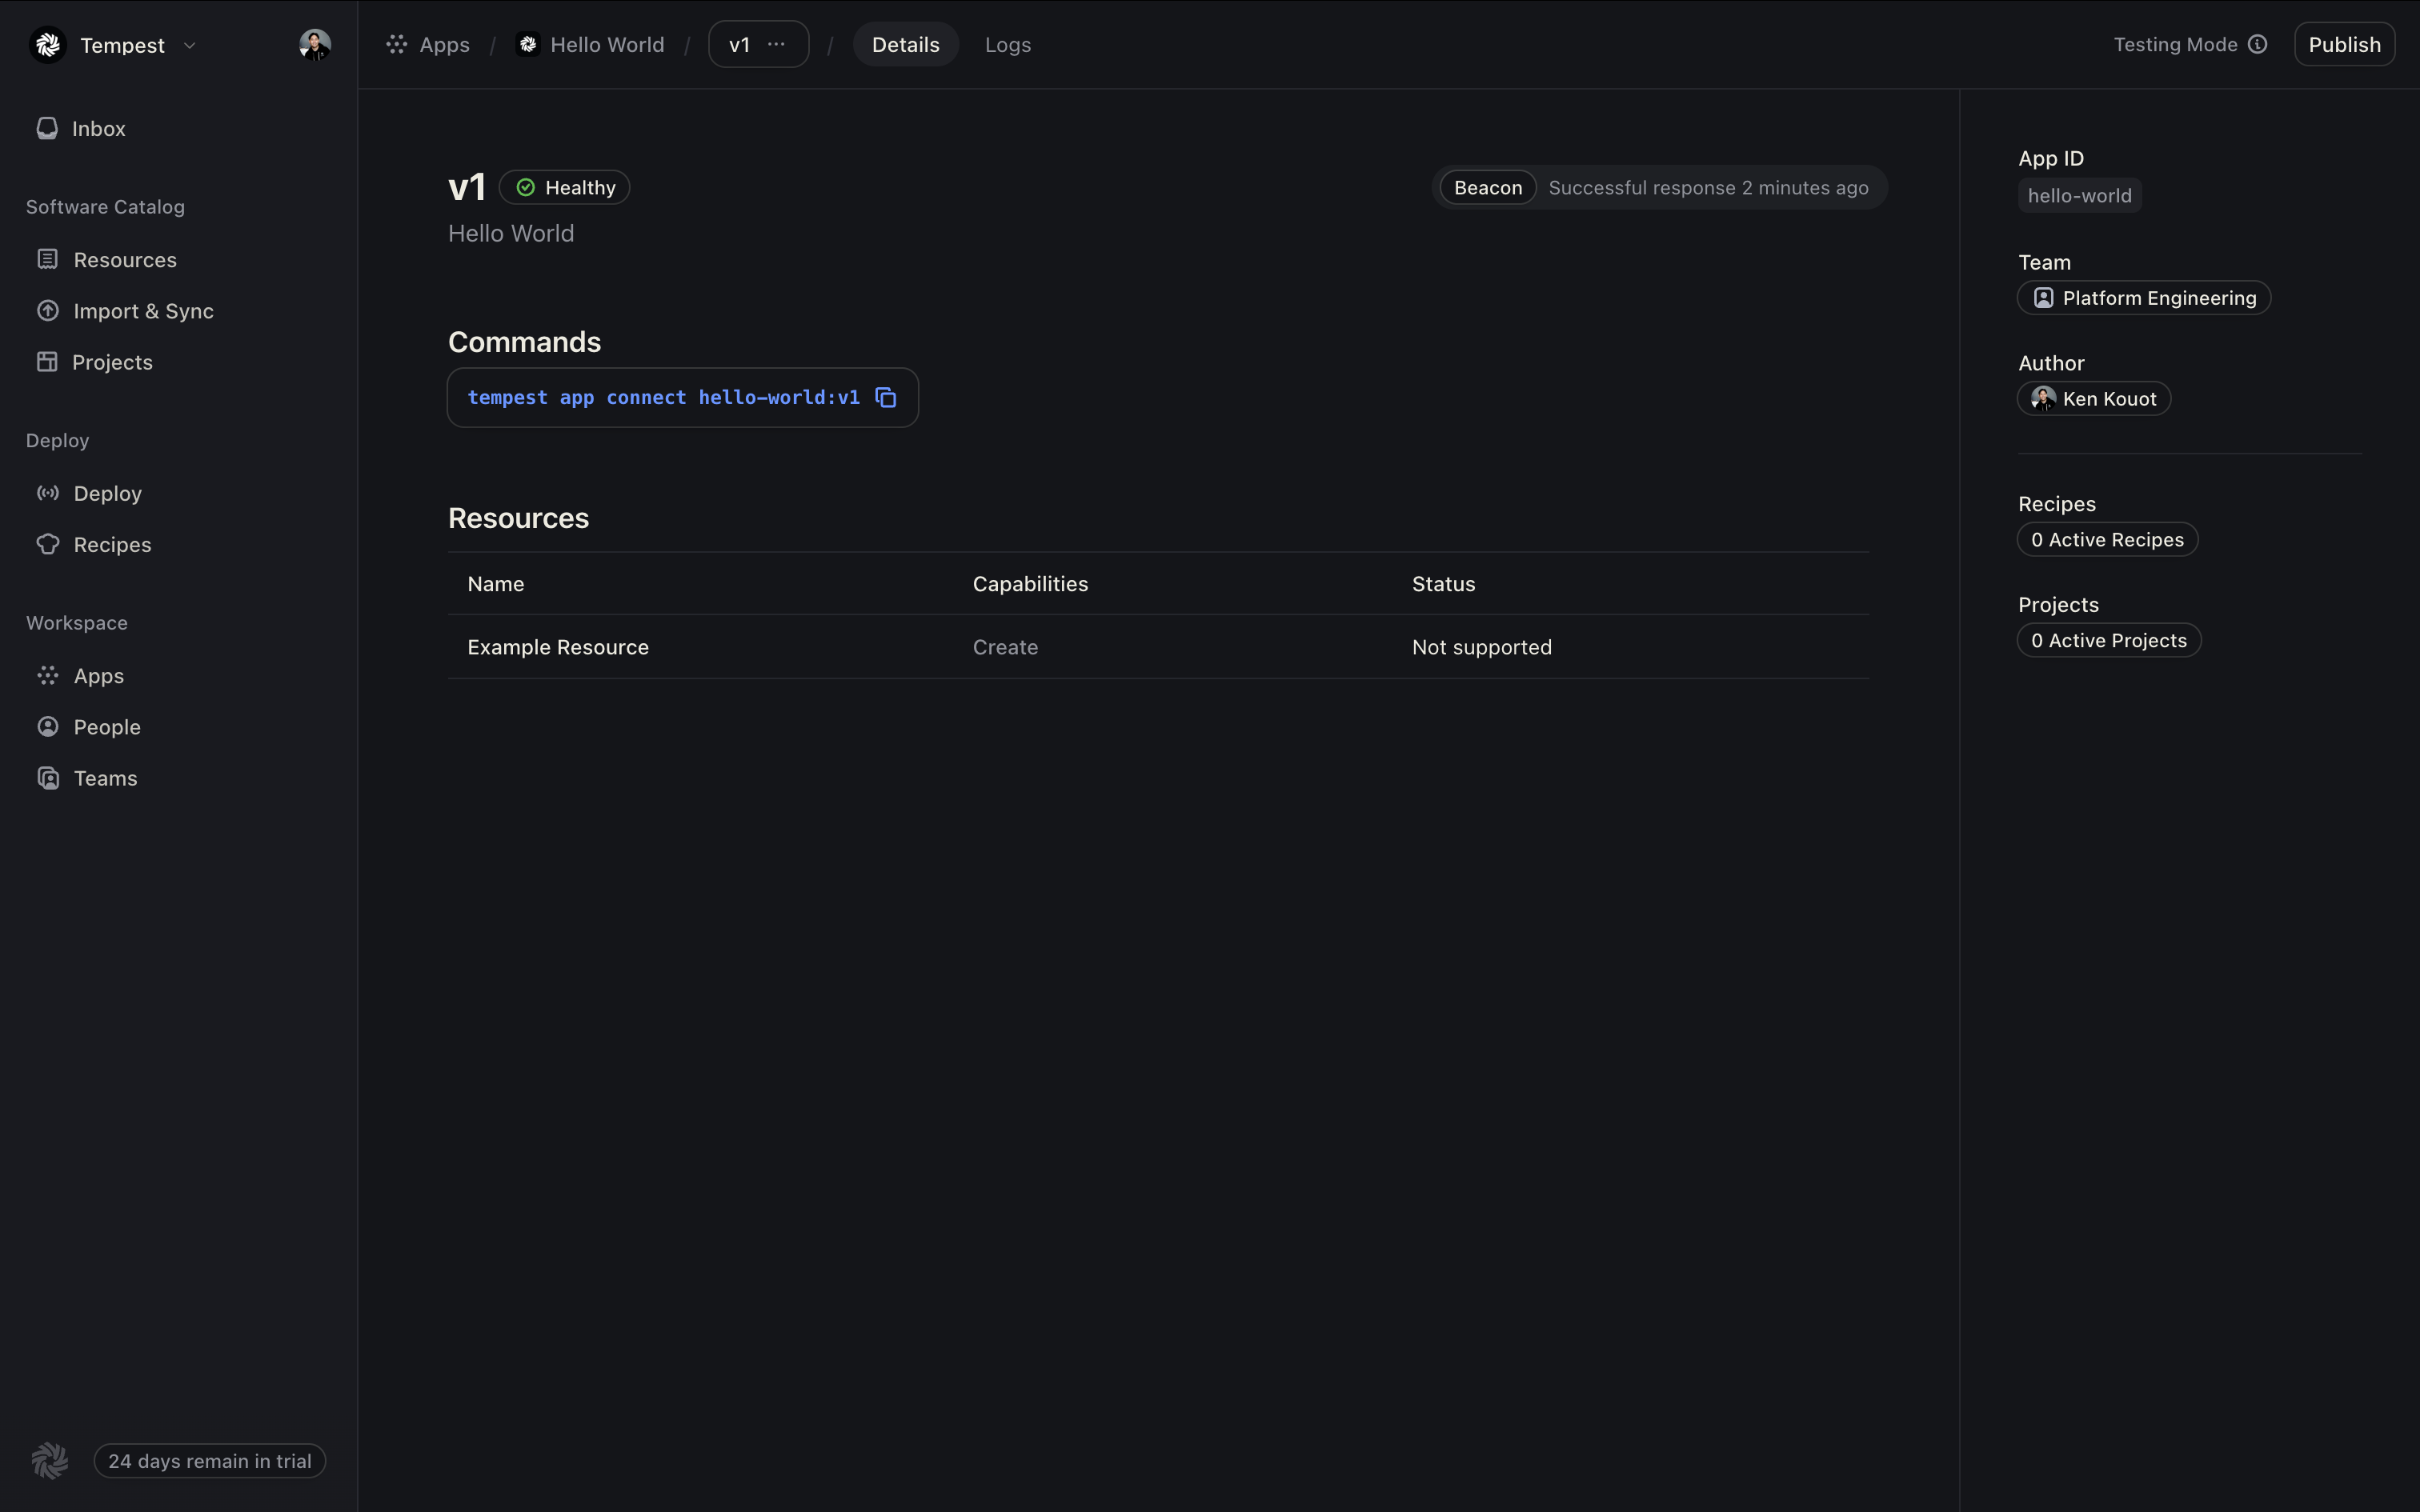Click the 0 Active Recipes badge
This screenshot has width=2420, height=1512.
[2106, 540]
